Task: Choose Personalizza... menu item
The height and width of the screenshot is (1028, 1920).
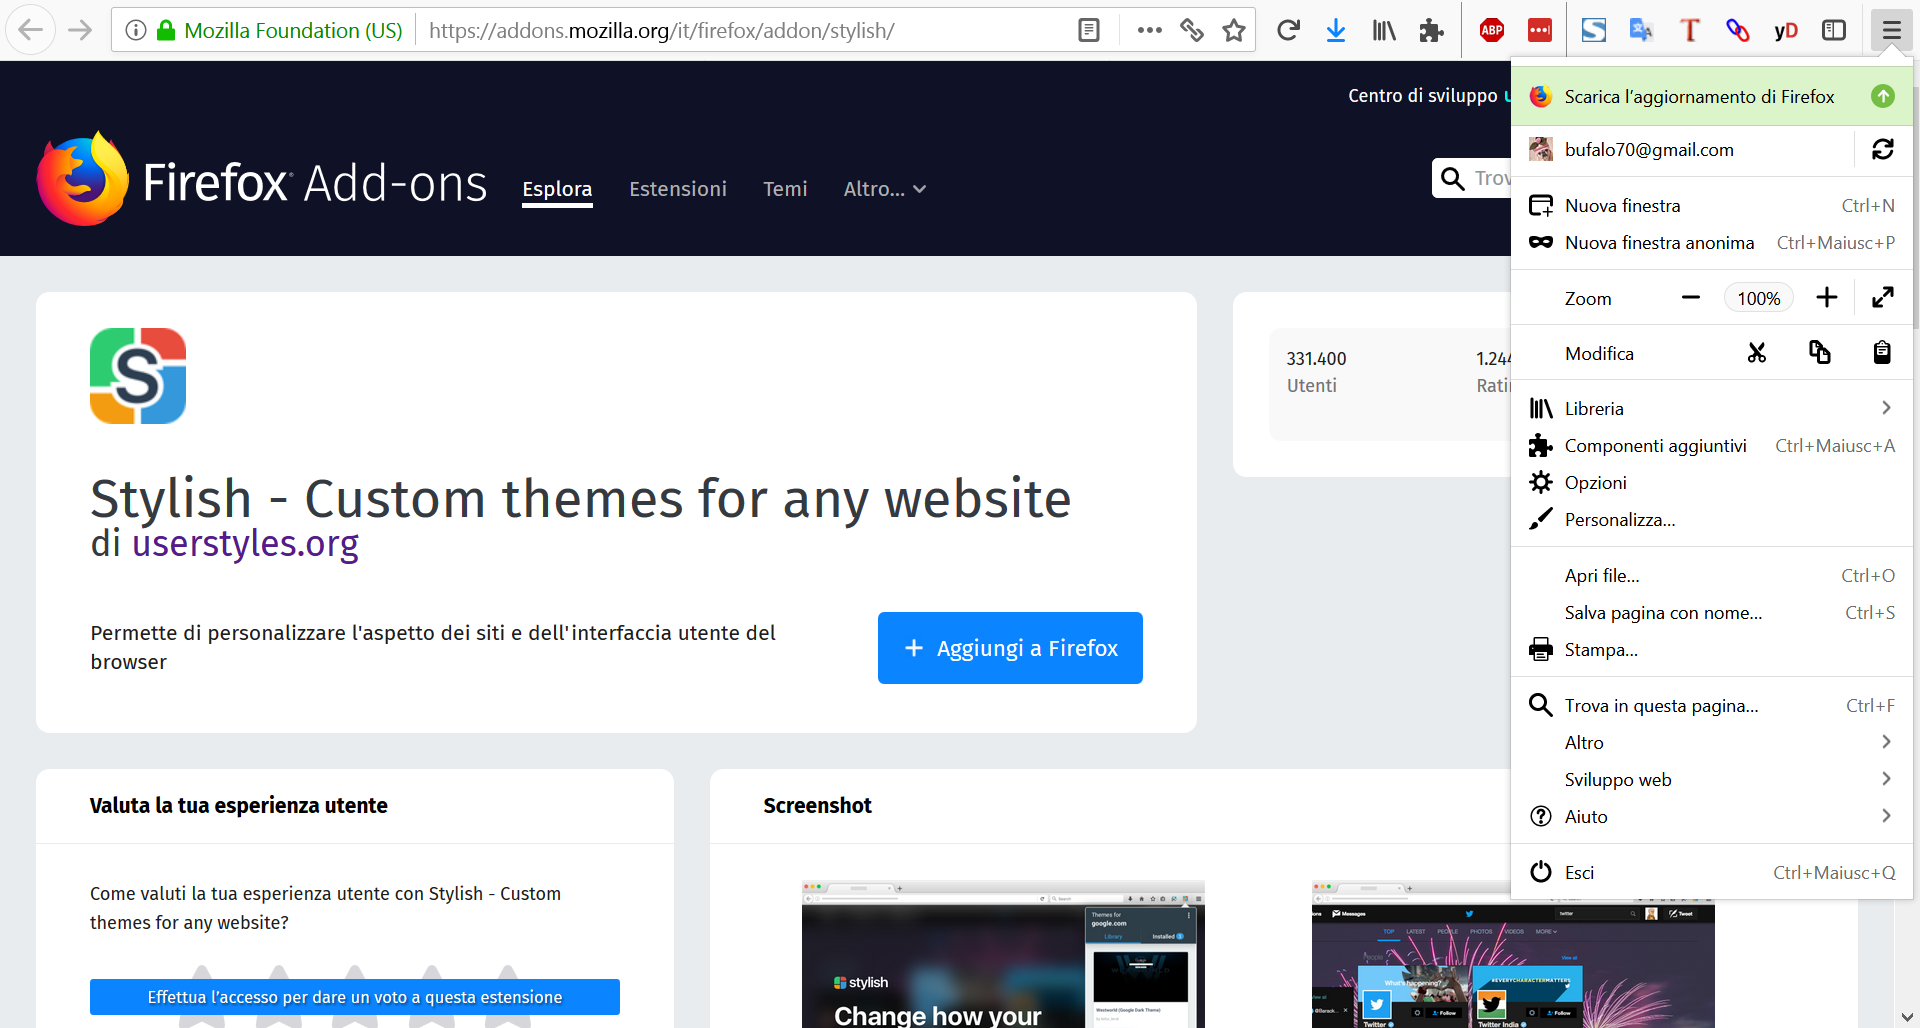Action: 1712,519
